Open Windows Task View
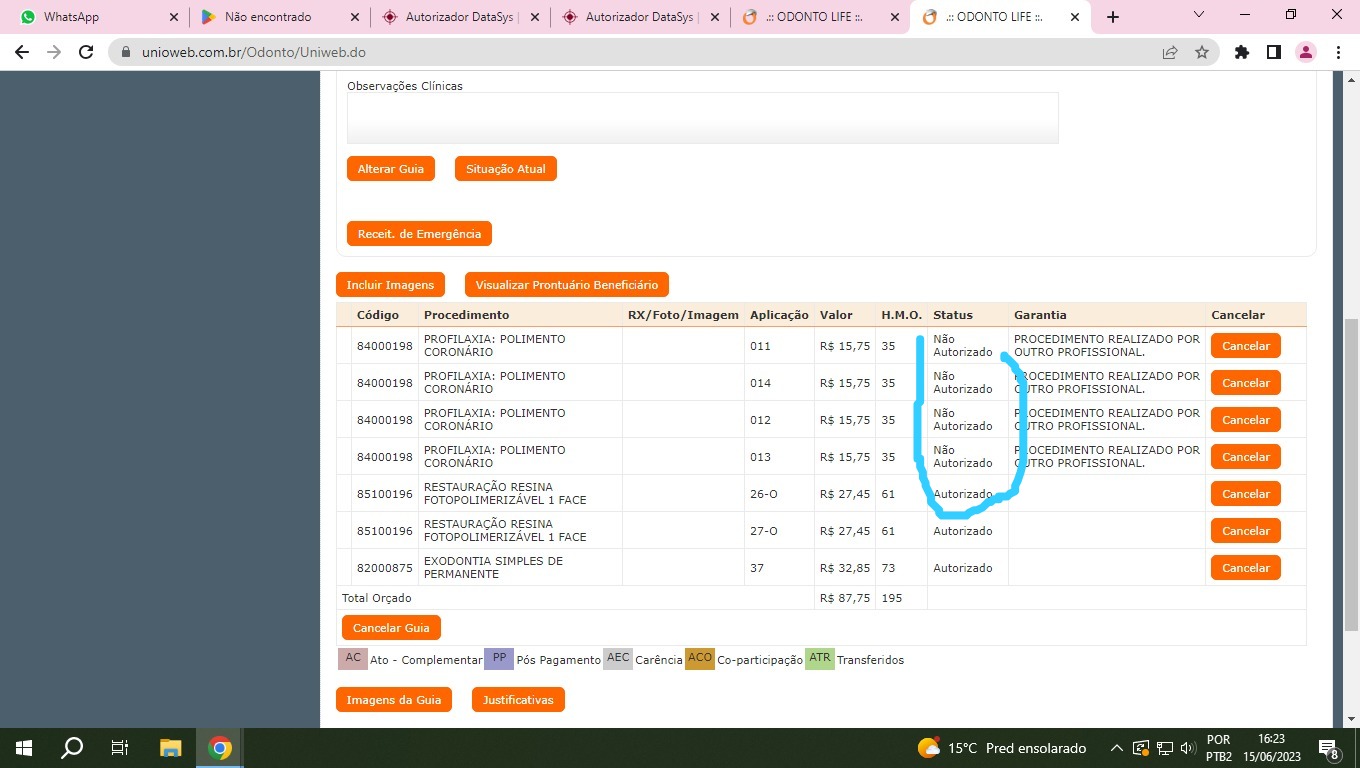1360x768 pixels. pos(120,748)
